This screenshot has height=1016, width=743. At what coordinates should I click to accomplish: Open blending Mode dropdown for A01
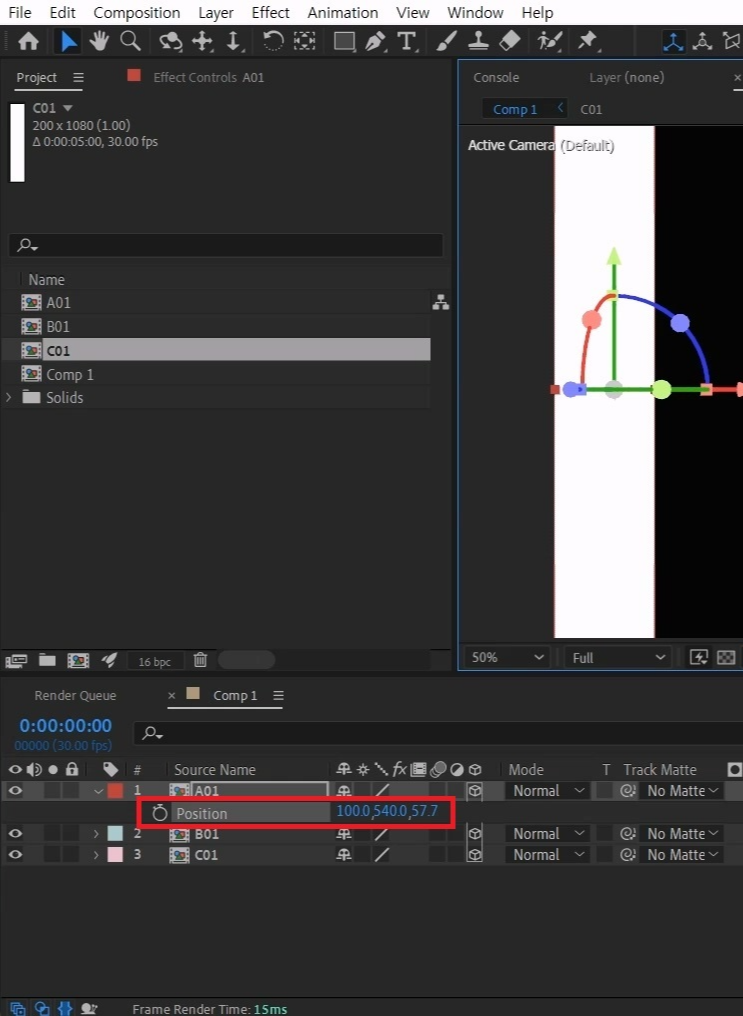[548, 791]
